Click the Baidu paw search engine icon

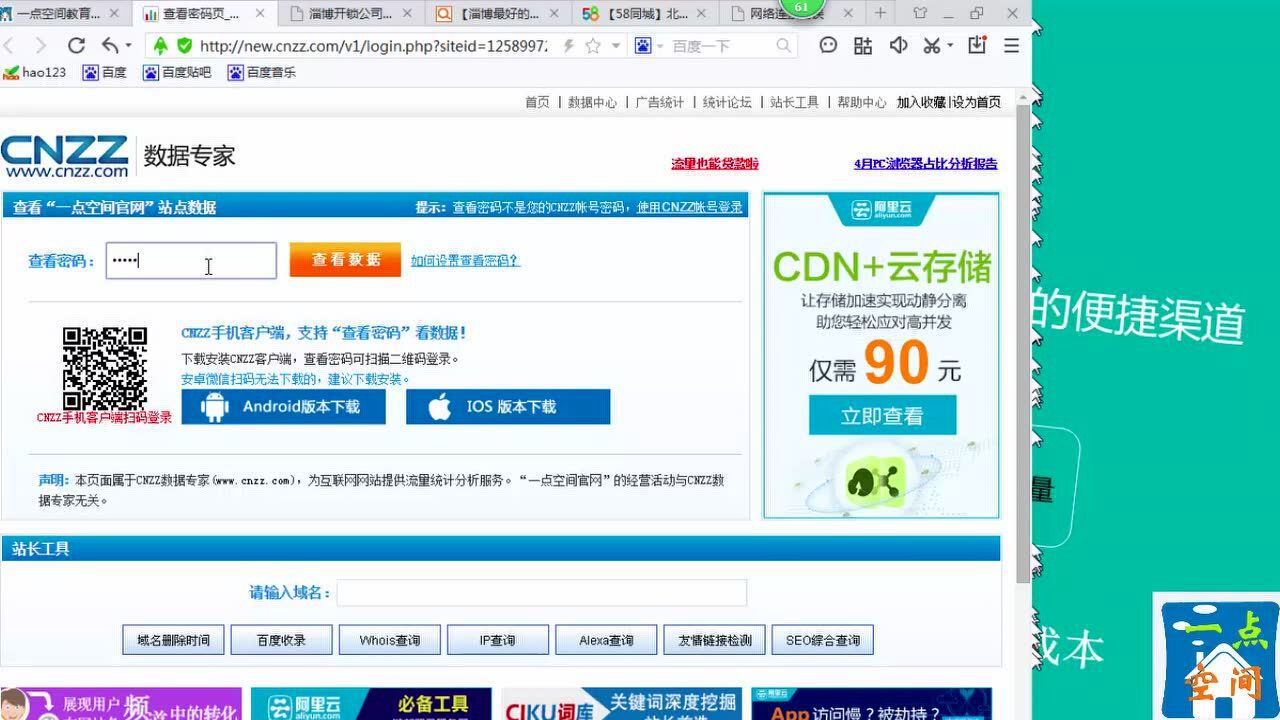tap(642, 46)
